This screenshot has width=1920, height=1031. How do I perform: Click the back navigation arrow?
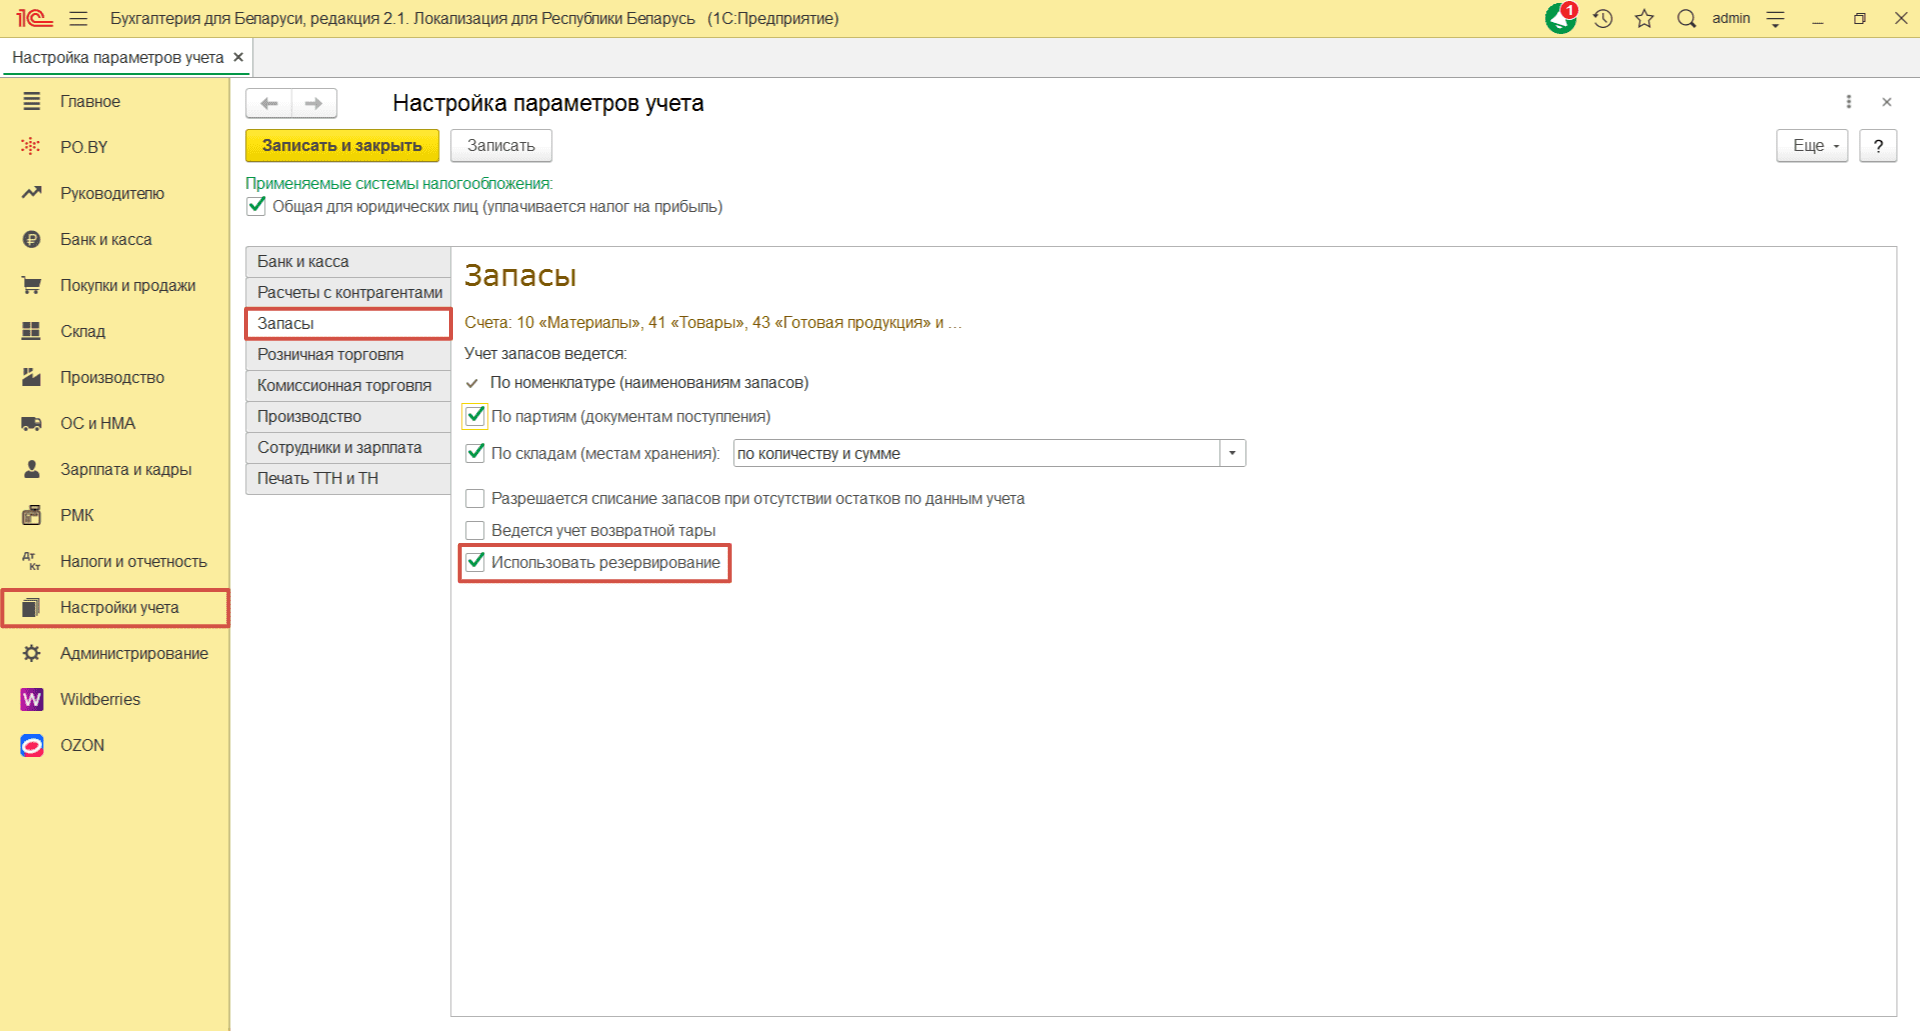coord(269,103)
